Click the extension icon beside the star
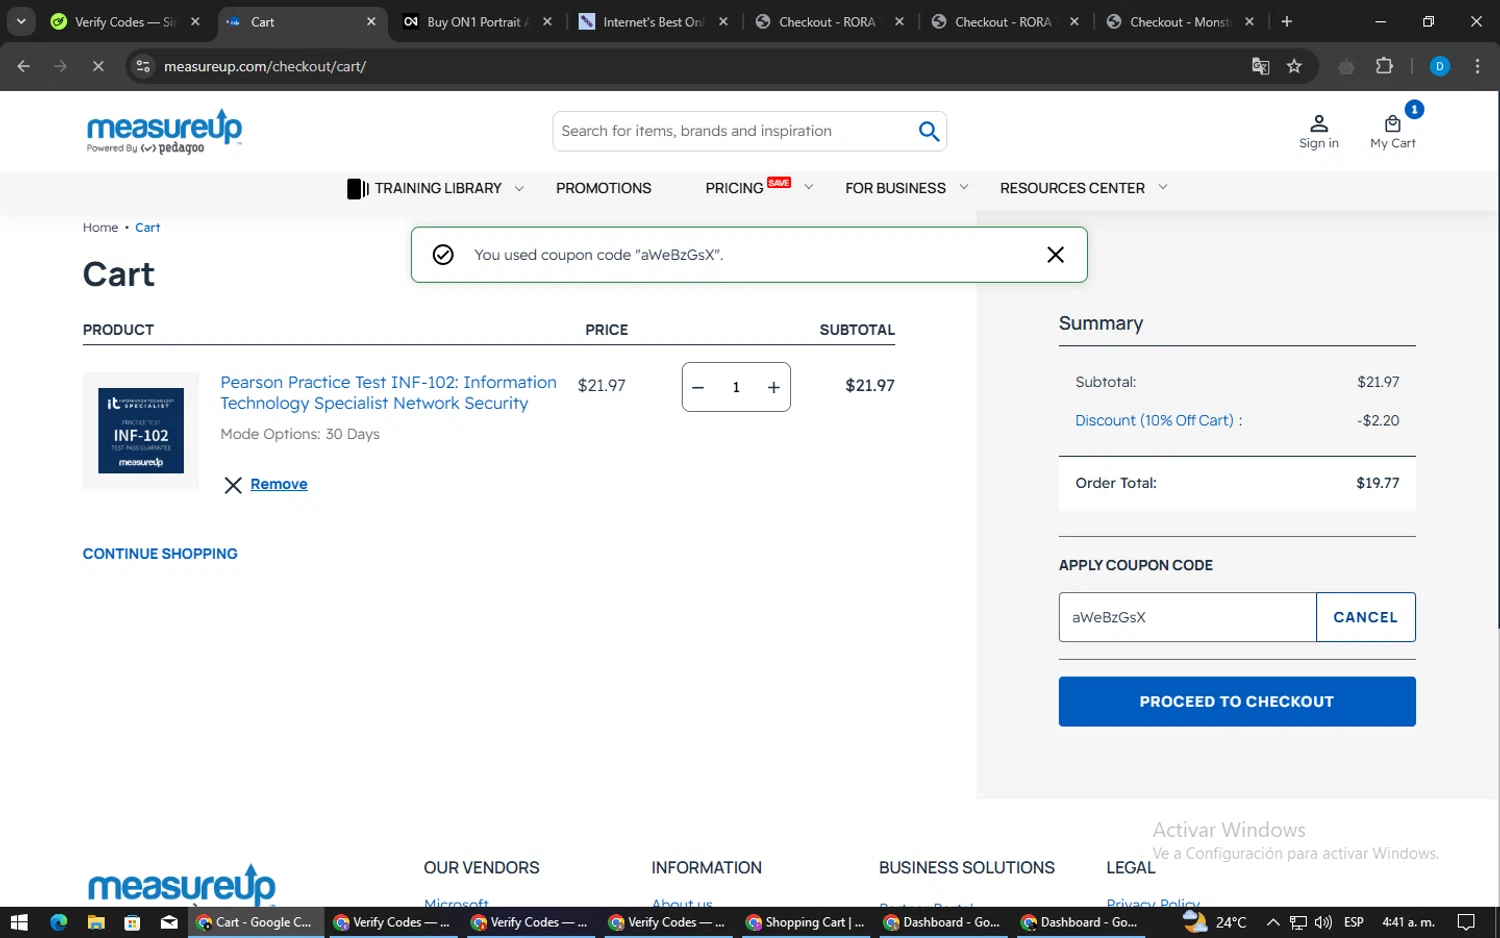 pyautogui.click(x=1346, y=66)
